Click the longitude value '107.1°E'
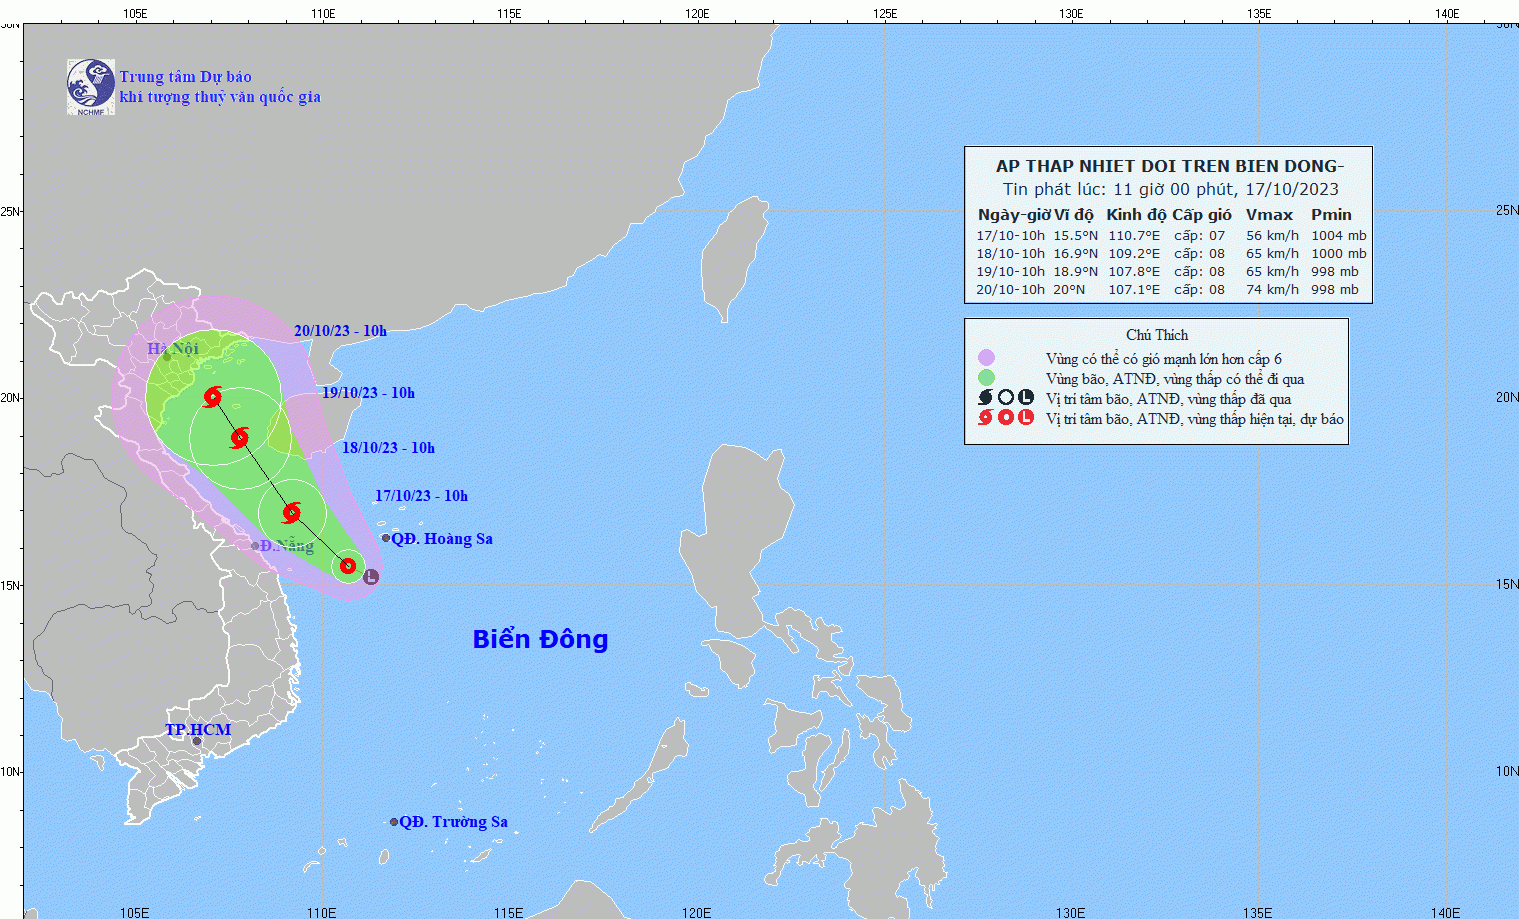 (x=1134, y=290)
